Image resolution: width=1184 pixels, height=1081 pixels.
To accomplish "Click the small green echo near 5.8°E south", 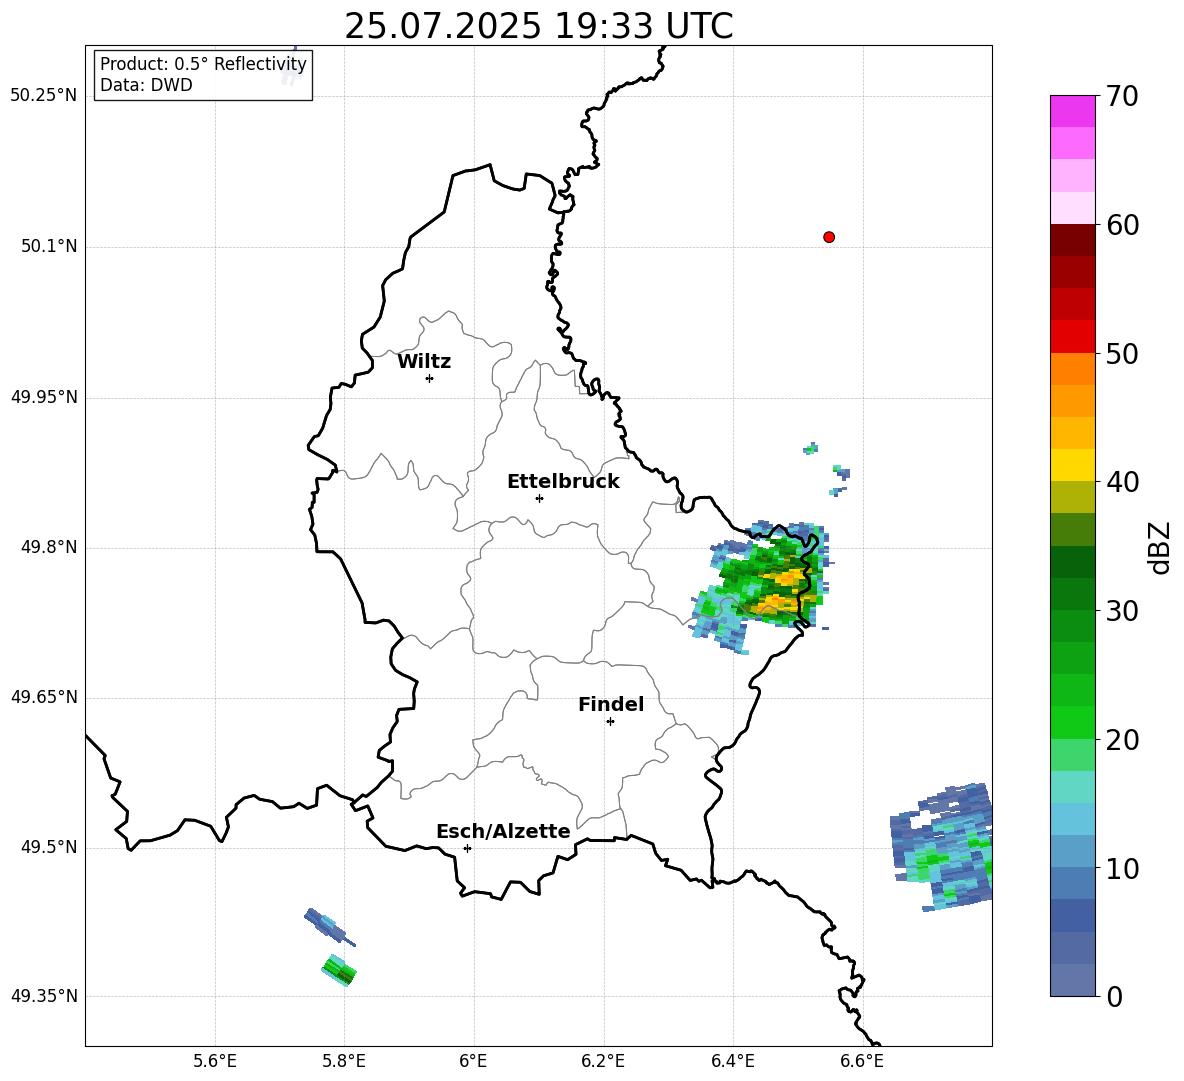I will [339, 970].
